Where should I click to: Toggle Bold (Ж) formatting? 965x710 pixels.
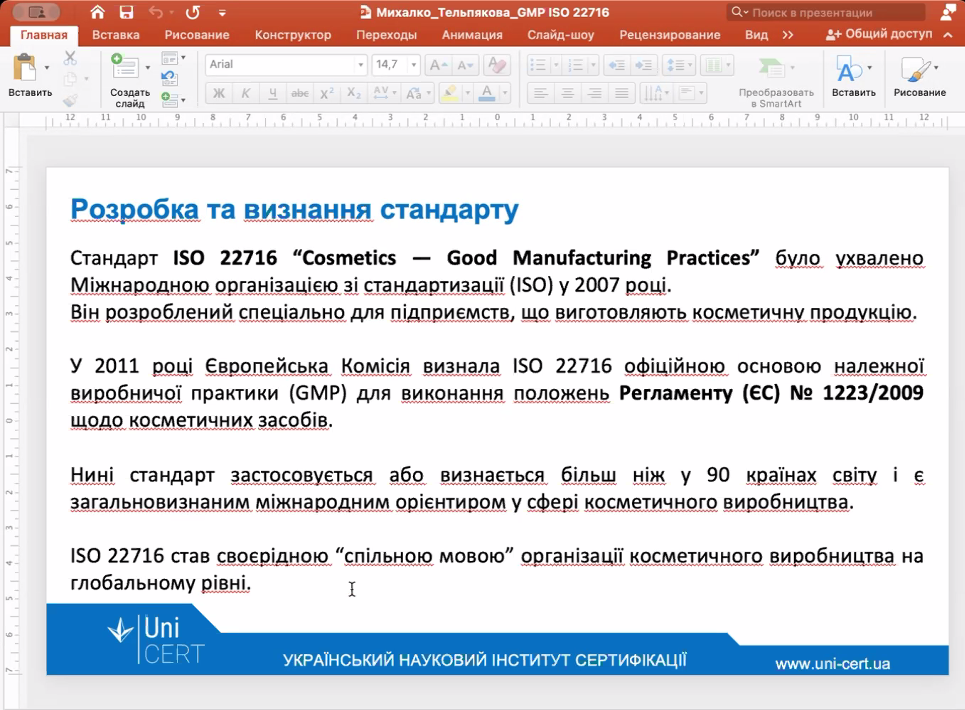point(219,93)
